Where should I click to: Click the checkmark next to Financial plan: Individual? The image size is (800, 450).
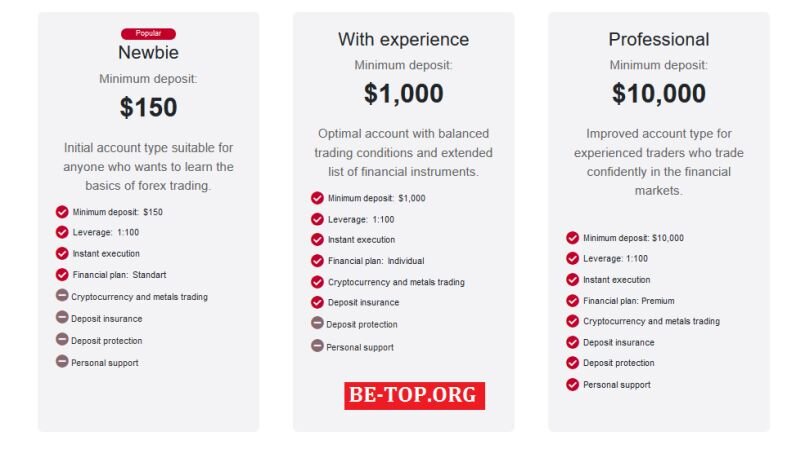click(317, 261)
